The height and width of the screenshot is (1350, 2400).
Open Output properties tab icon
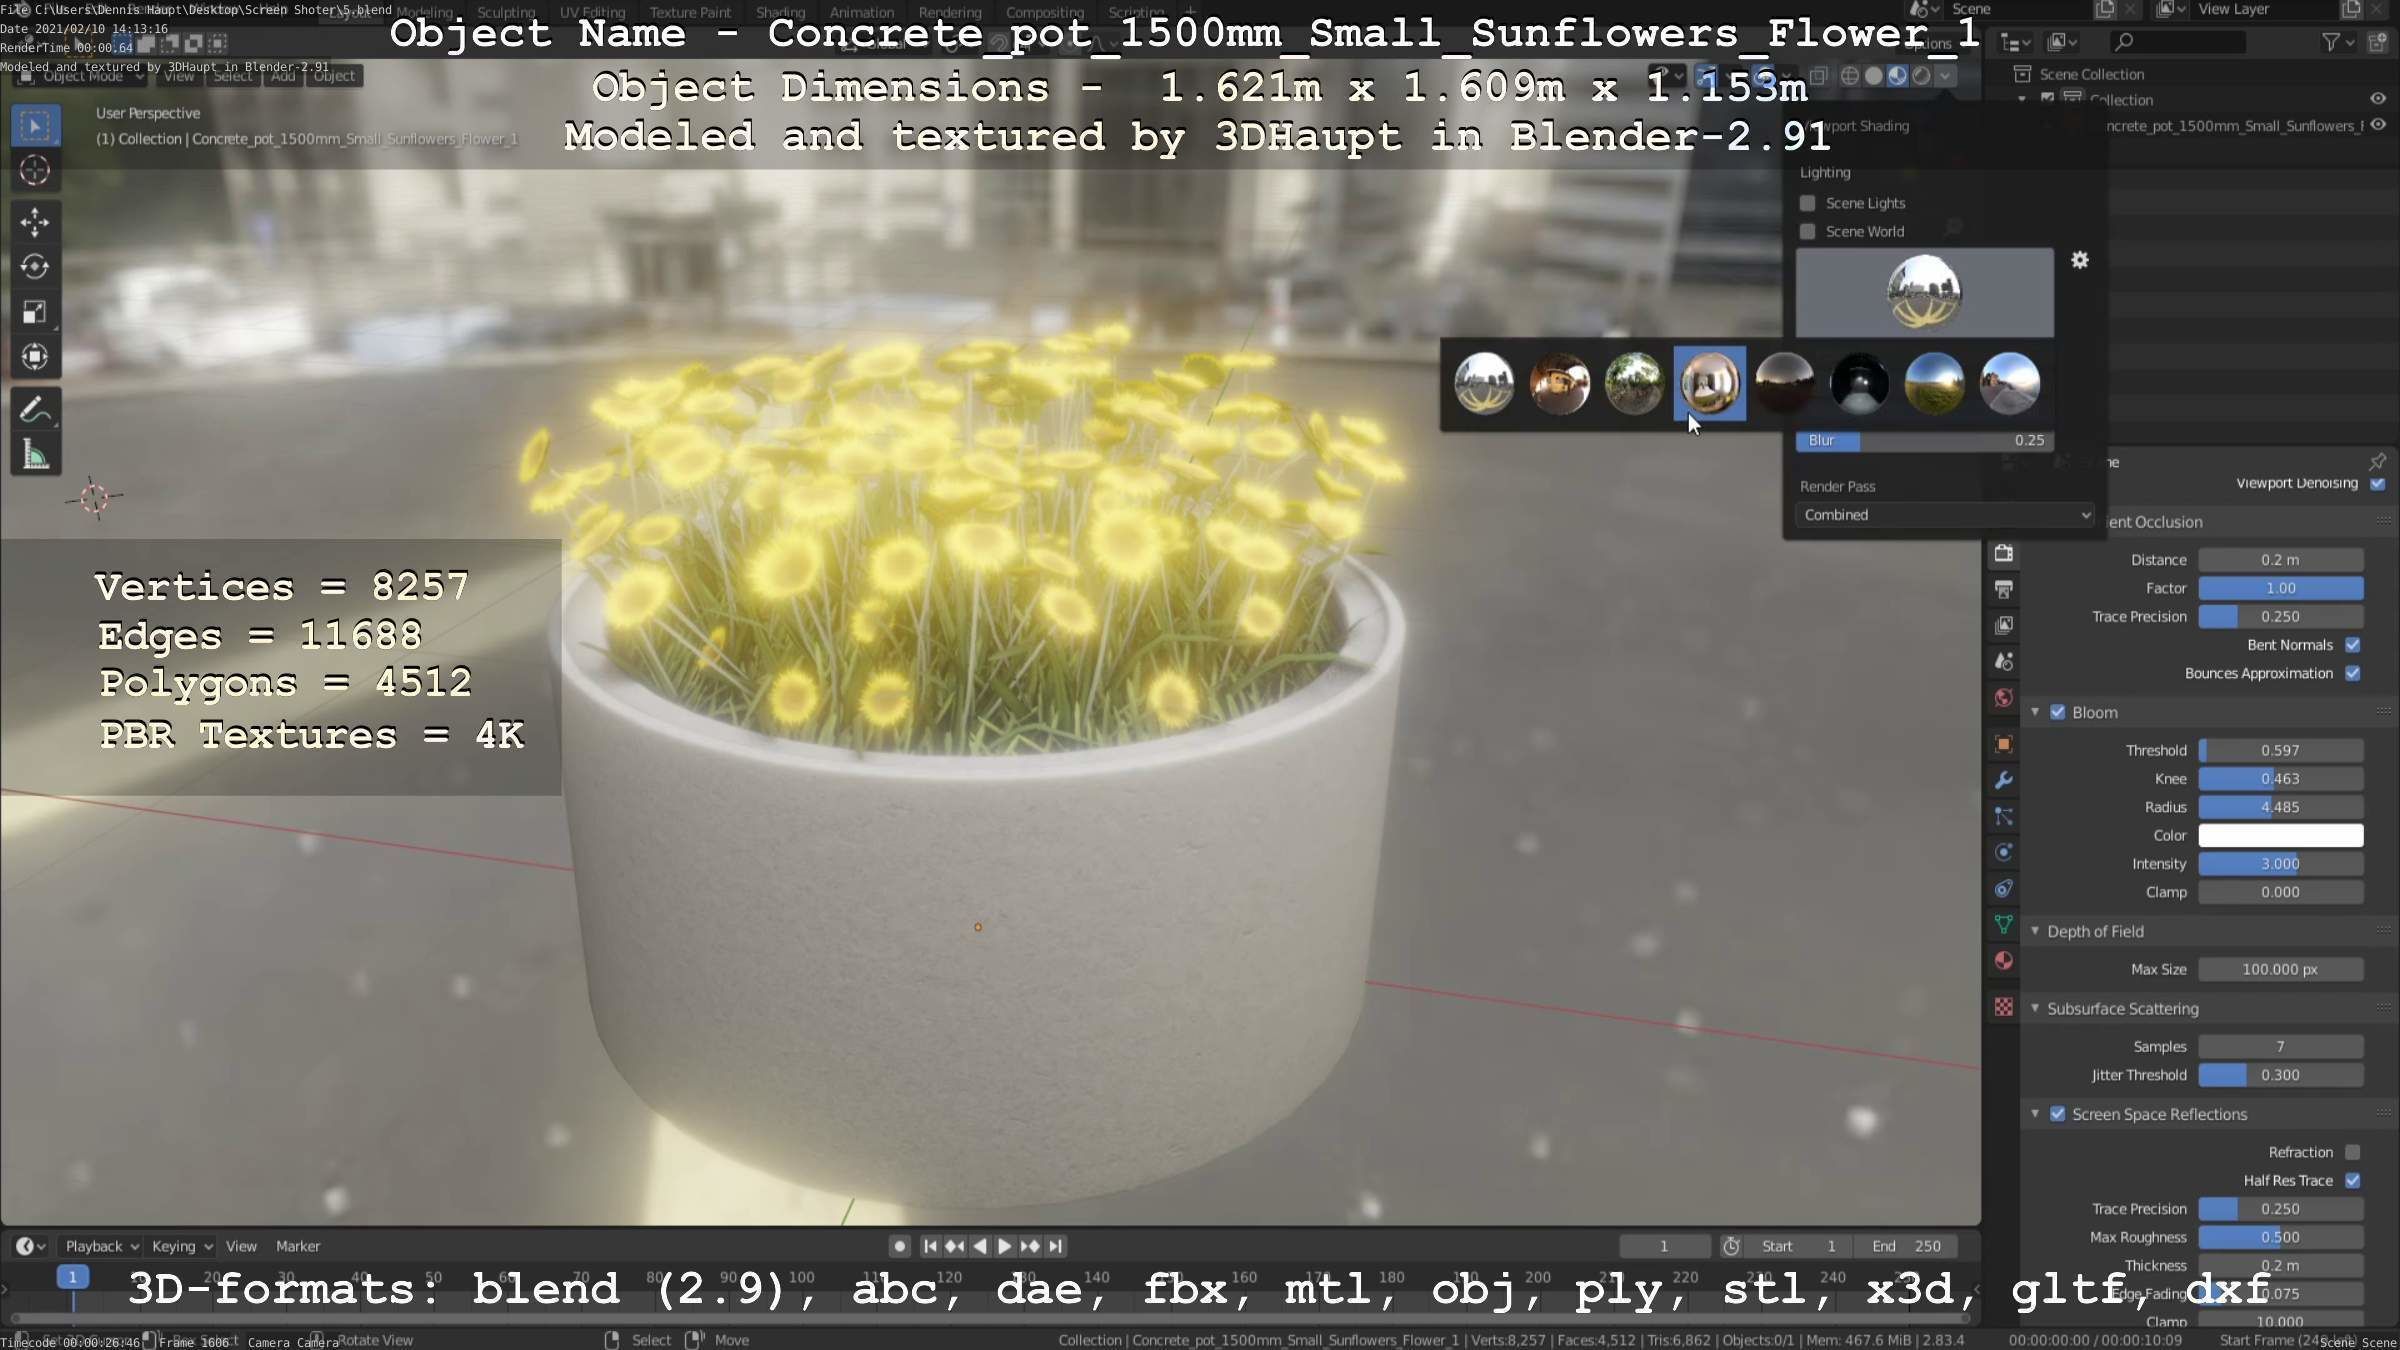(x=2003, y=589)
